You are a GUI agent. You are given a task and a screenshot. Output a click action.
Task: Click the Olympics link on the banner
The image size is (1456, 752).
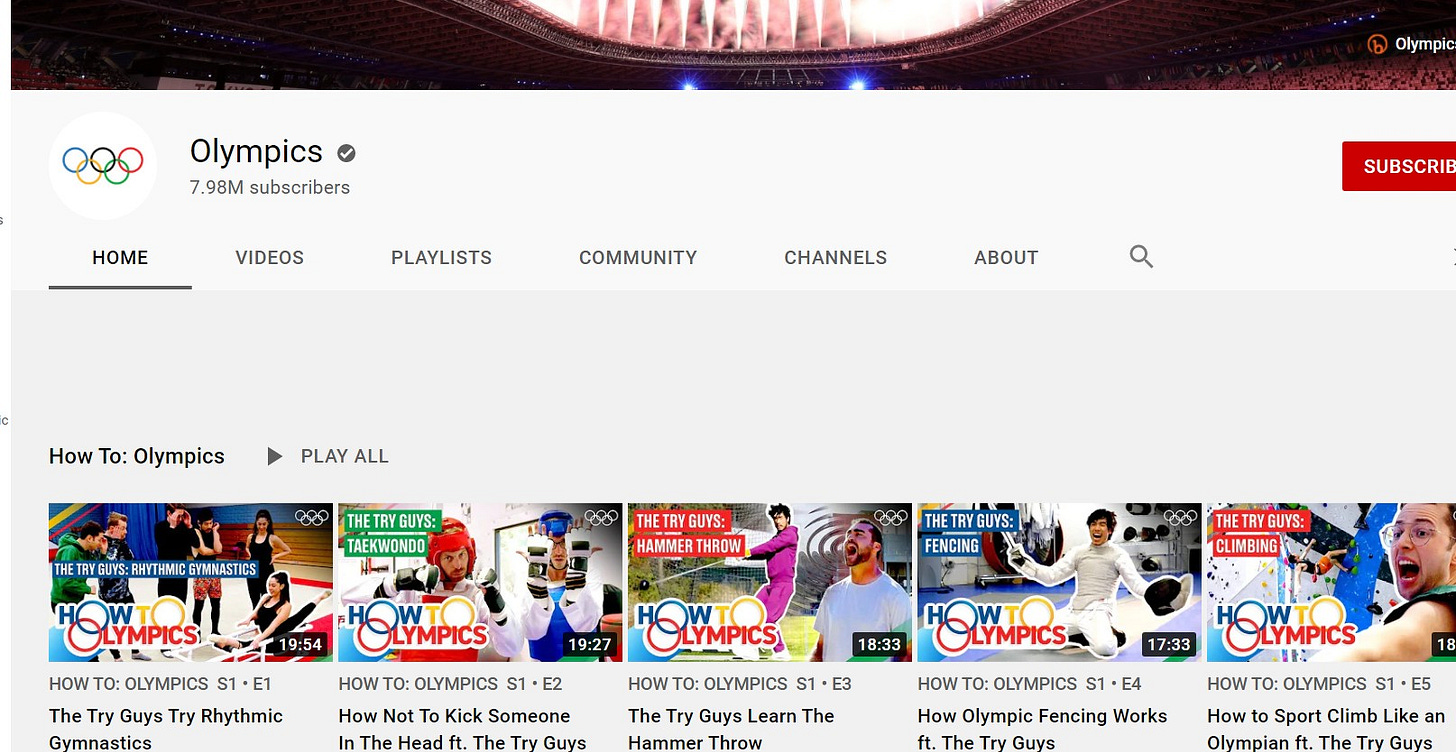click(1412, 44)
